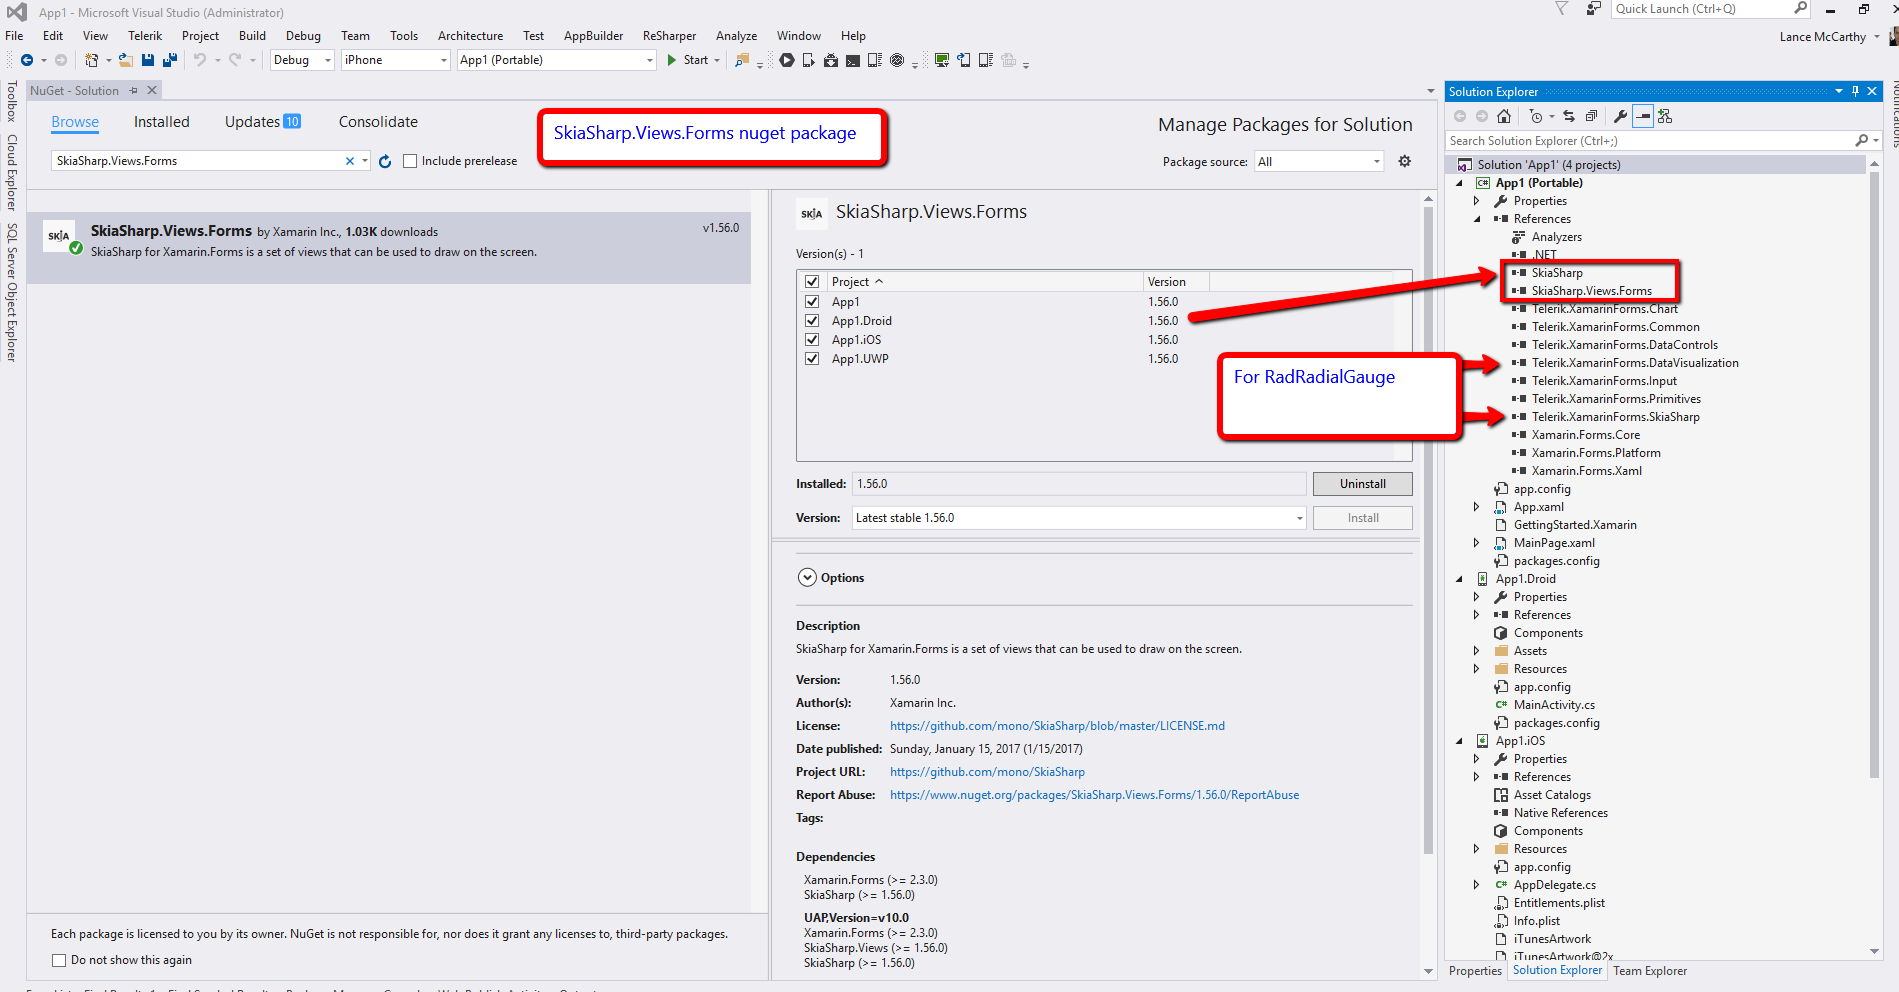The image size is (1899, 992).
Task: Close the NuGet - Solution tab
Action: pos(152,90)
